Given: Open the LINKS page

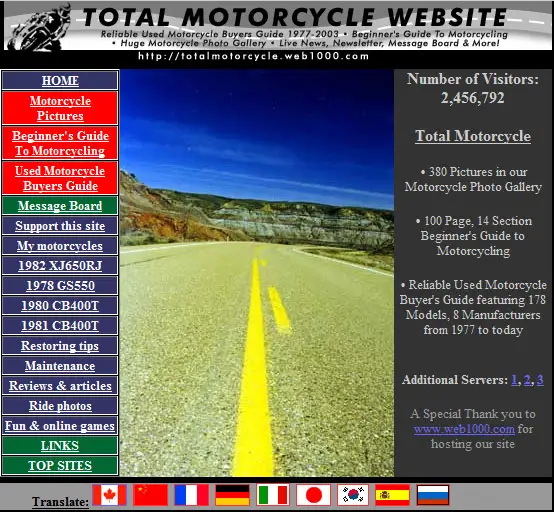Looking at the screenshot, I should 60,446.
